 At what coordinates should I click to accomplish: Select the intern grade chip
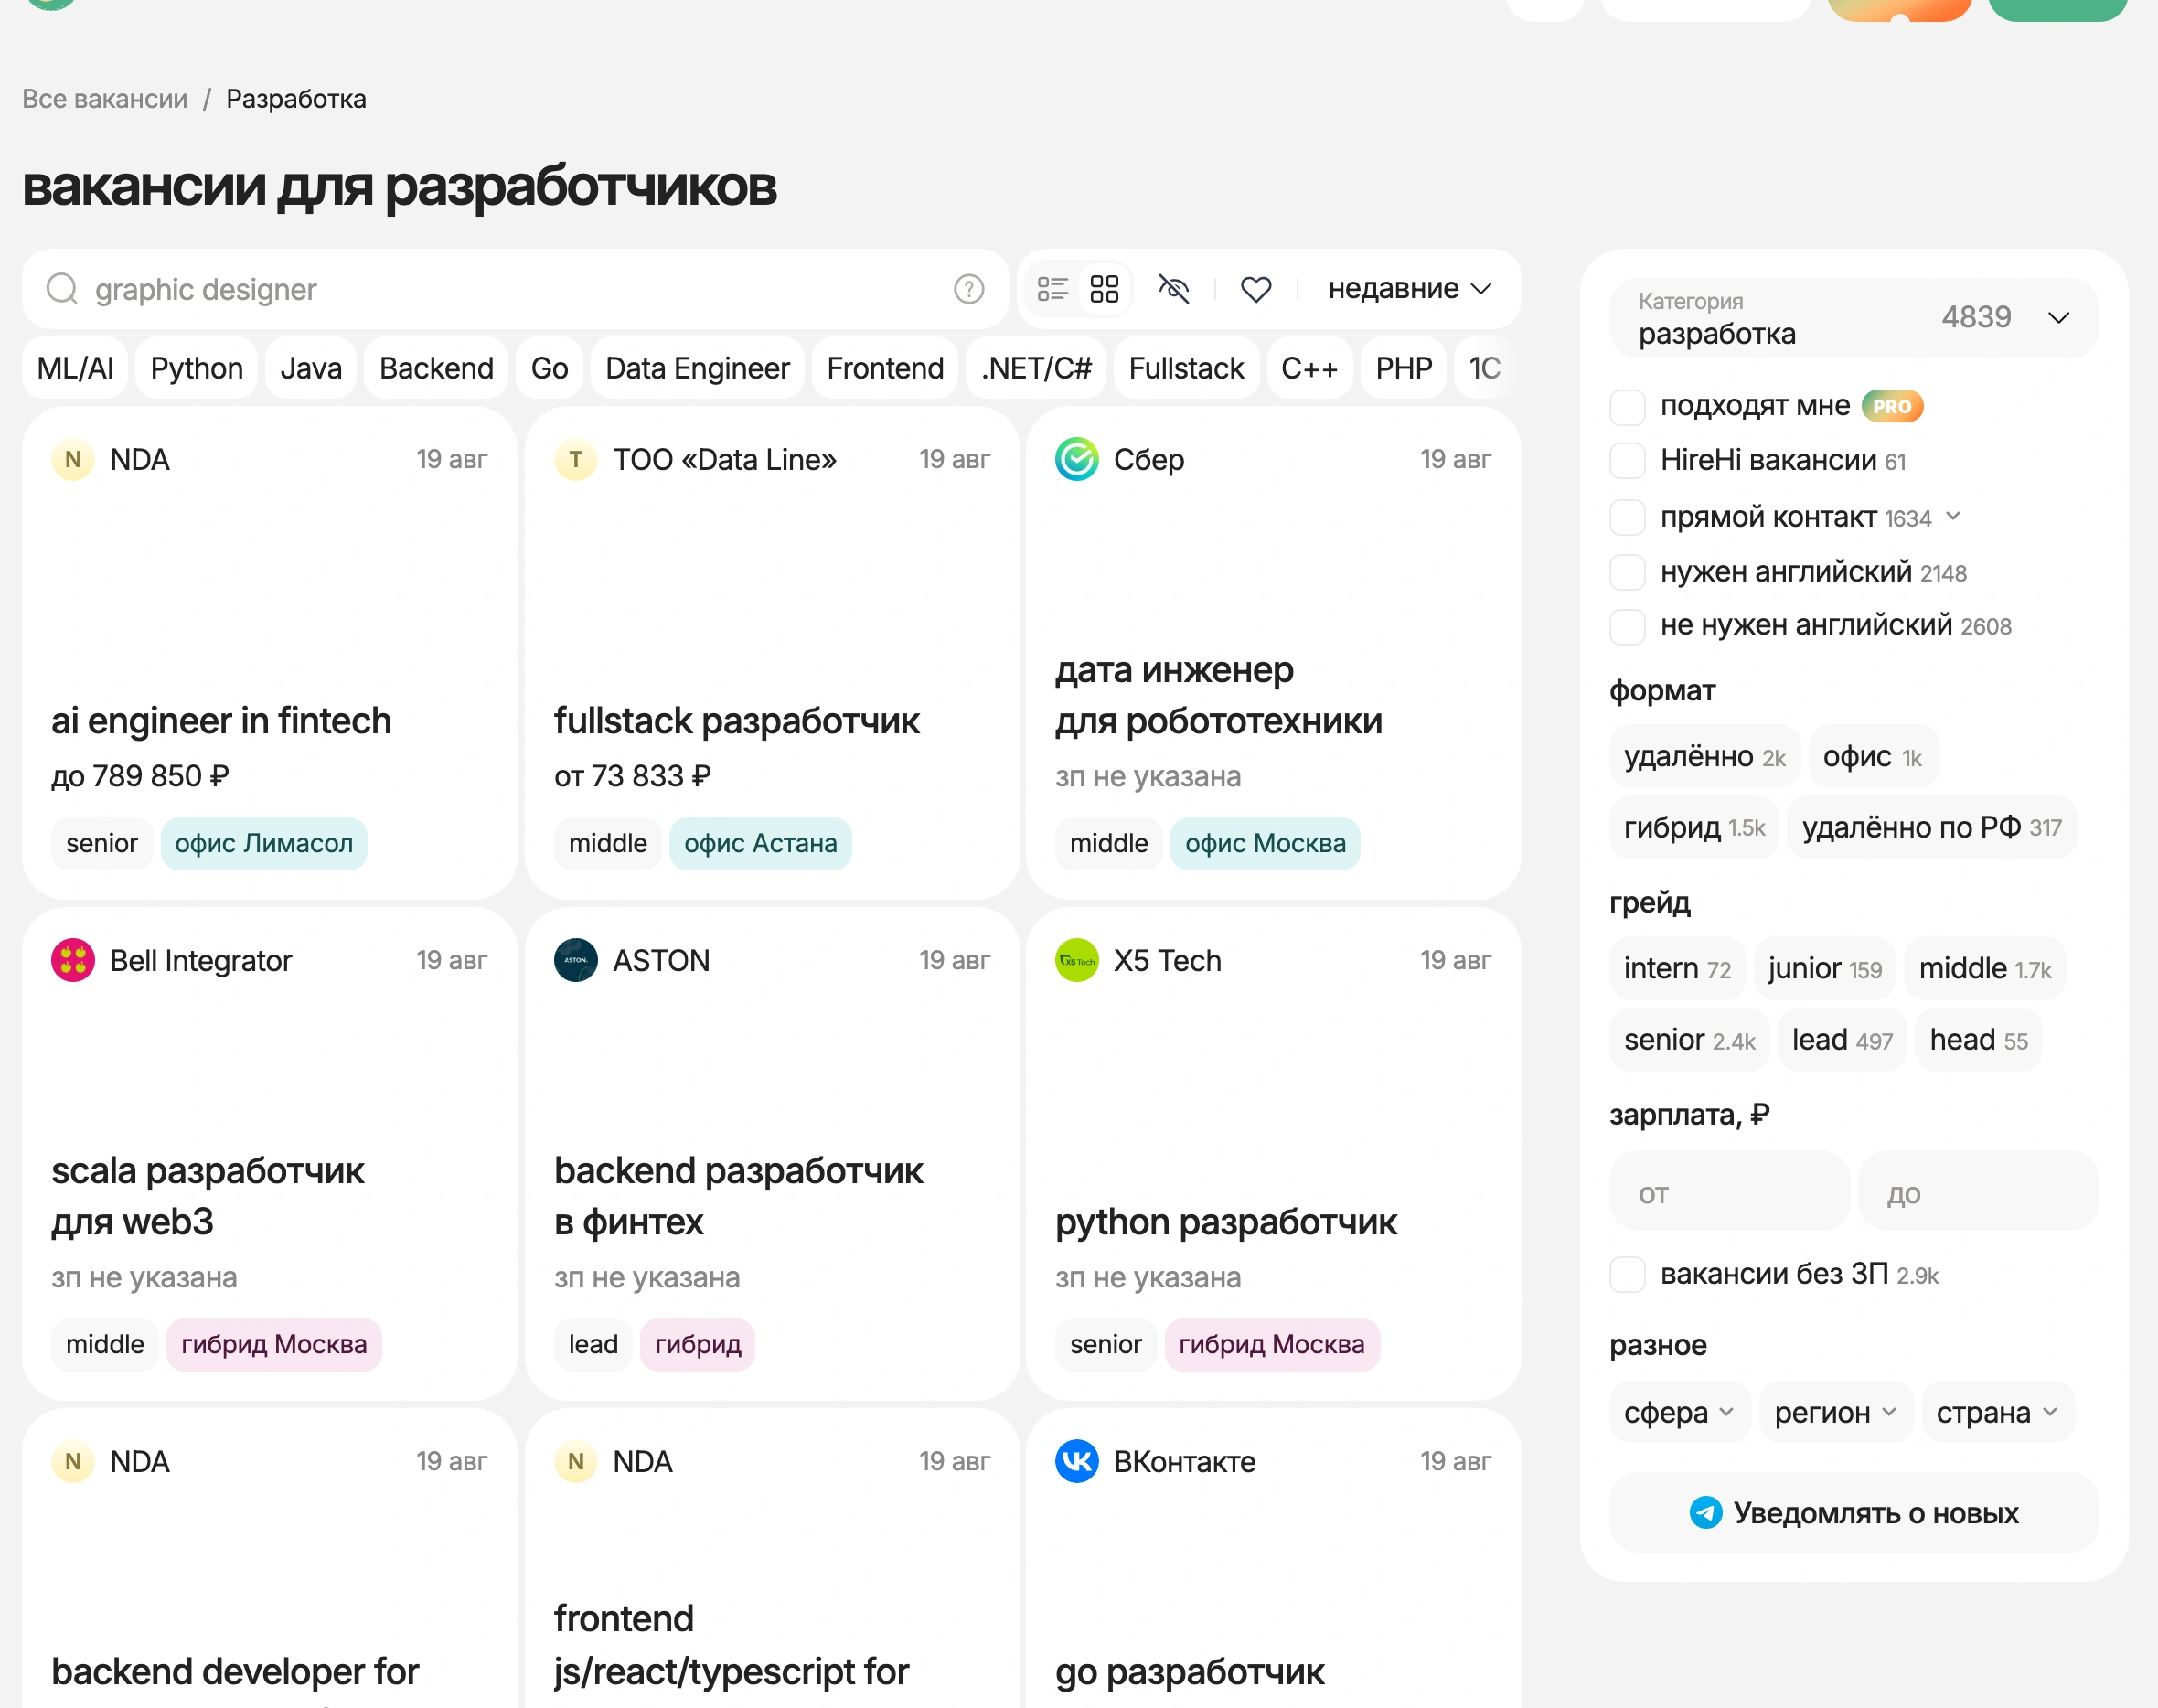point(1676,968)
